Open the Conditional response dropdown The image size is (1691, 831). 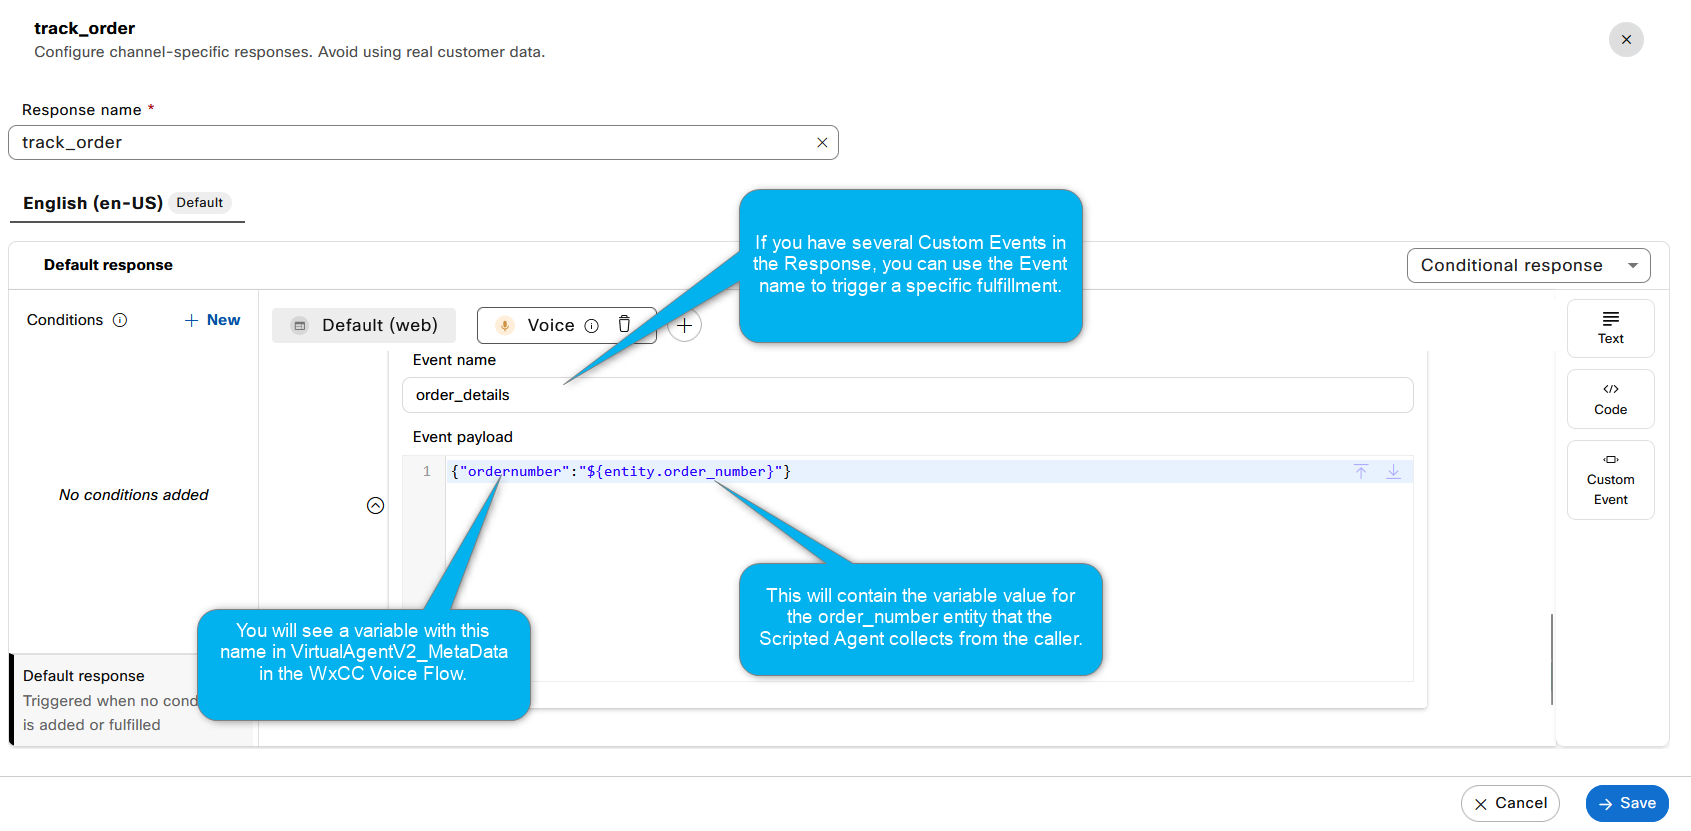pos(1527,265)
